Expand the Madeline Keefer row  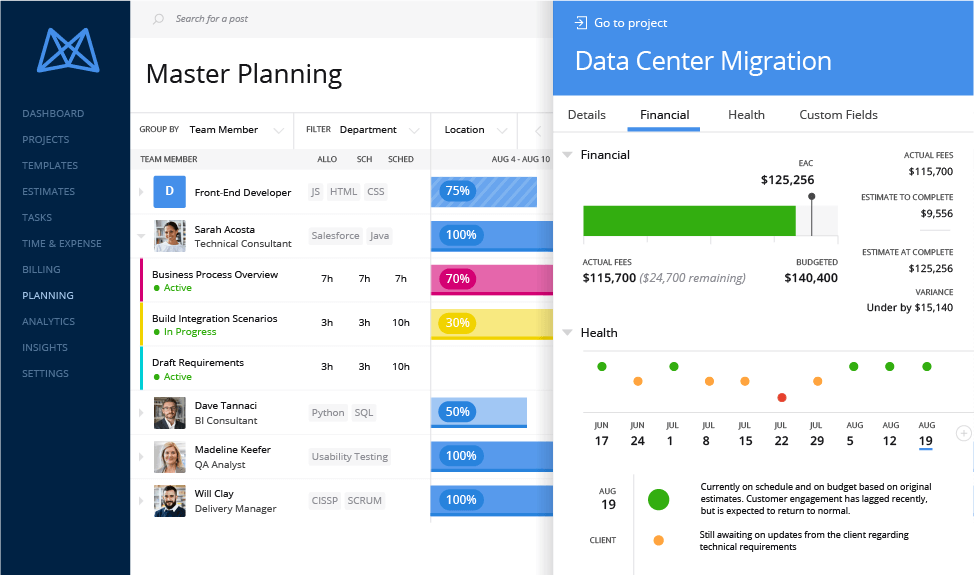coord(141,457)
